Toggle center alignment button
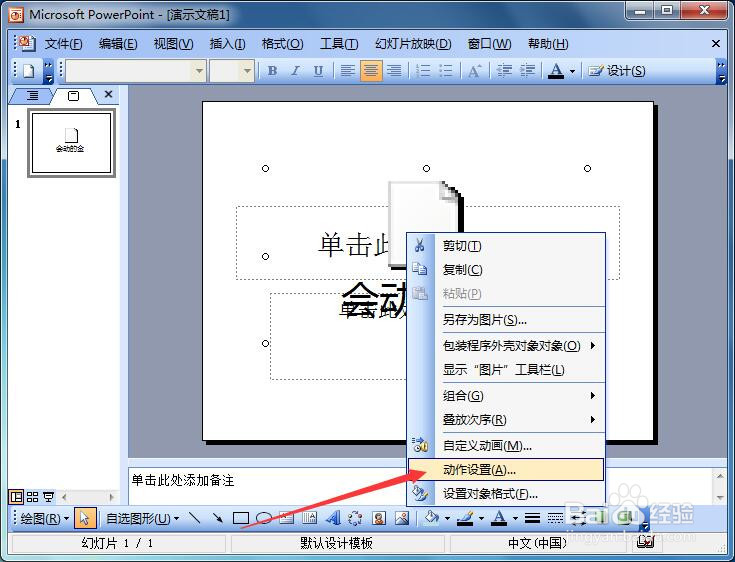The image size is (735, 562). (371, 71)
